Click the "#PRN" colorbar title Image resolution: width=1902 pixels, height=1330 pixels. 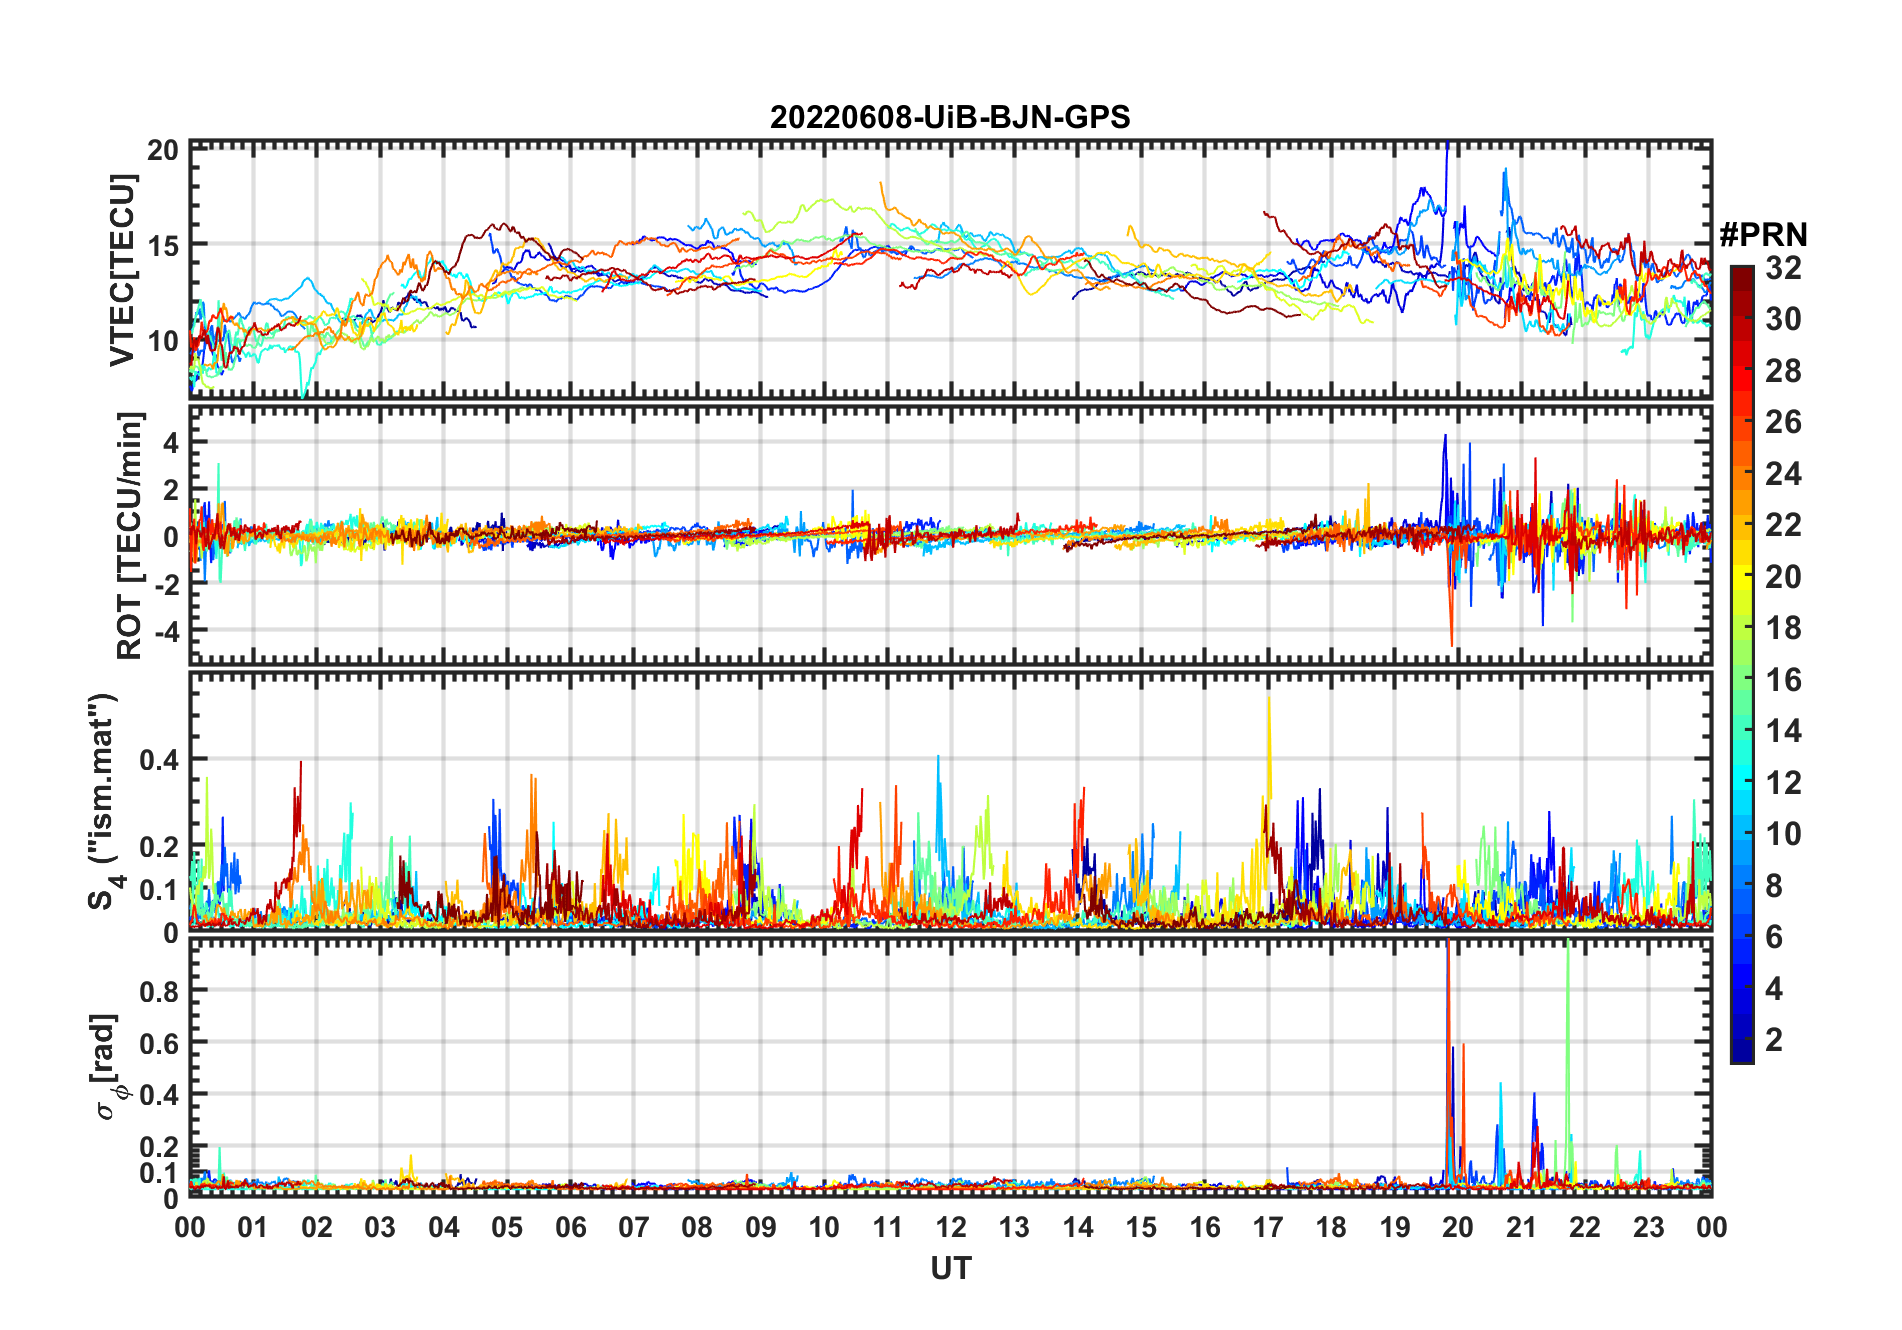point(1763,235)
